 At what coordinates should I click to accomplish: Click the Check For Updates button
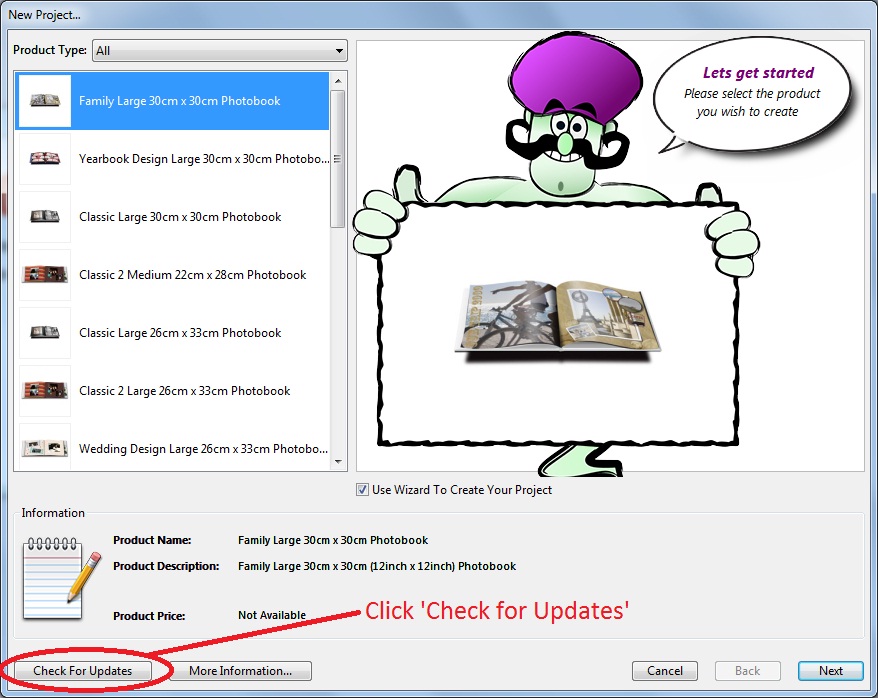(x=83, y=671)
